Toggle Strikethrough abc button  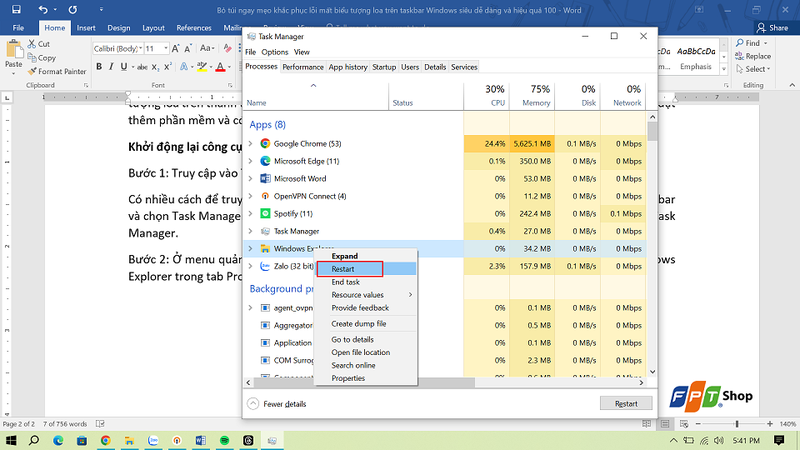tap(142, 67)
